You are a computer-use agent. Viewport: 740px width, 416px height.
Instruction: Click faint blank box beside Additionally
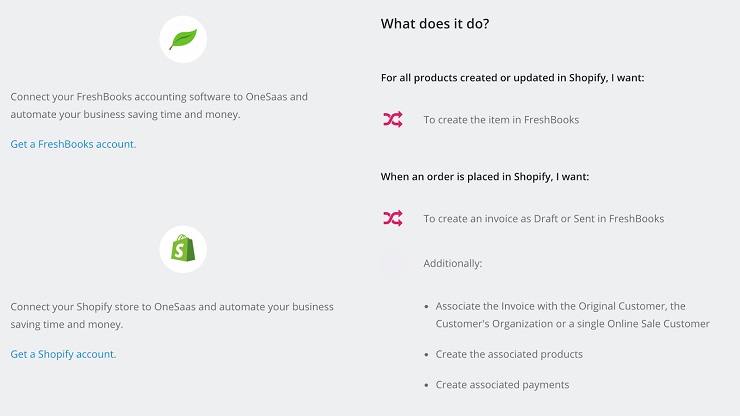pyautogui.click(x=393, y=263)
